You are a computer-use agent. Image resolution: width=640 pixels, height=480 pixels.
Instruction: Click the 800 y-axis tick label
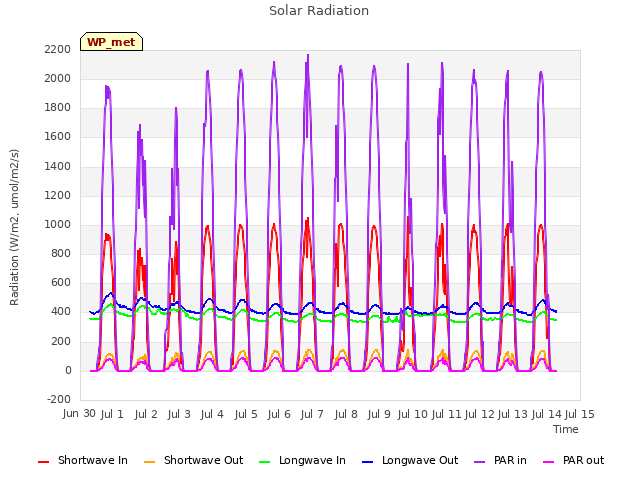pos(61,253)
